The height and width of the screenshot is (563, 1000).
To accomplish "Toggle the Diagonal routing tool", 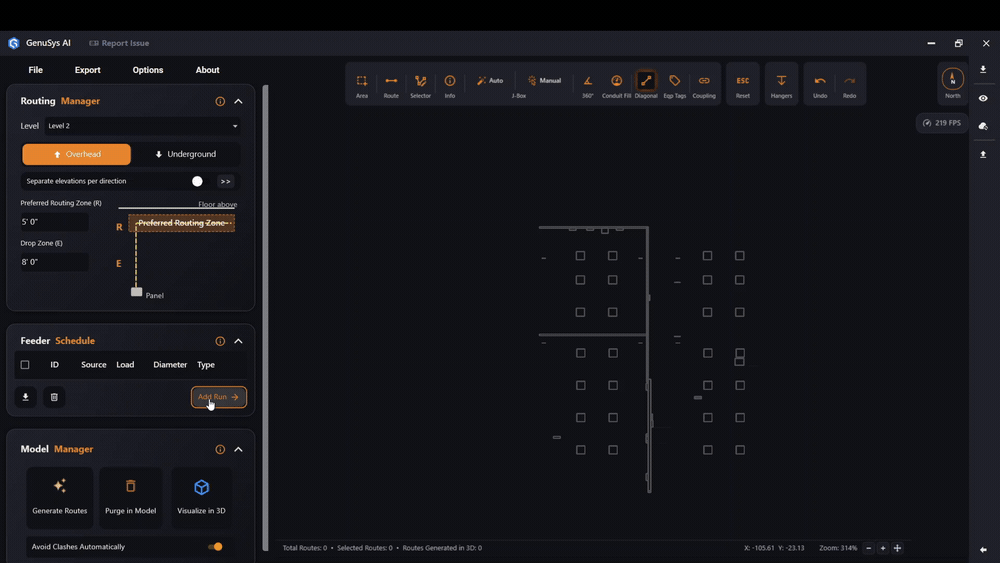I will 645,85.
